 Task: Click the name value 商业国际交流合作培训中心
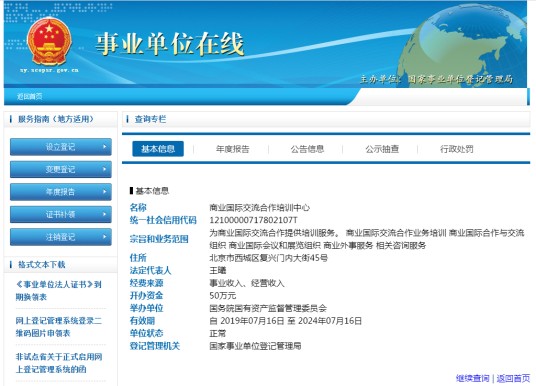[x=259, y=208]
